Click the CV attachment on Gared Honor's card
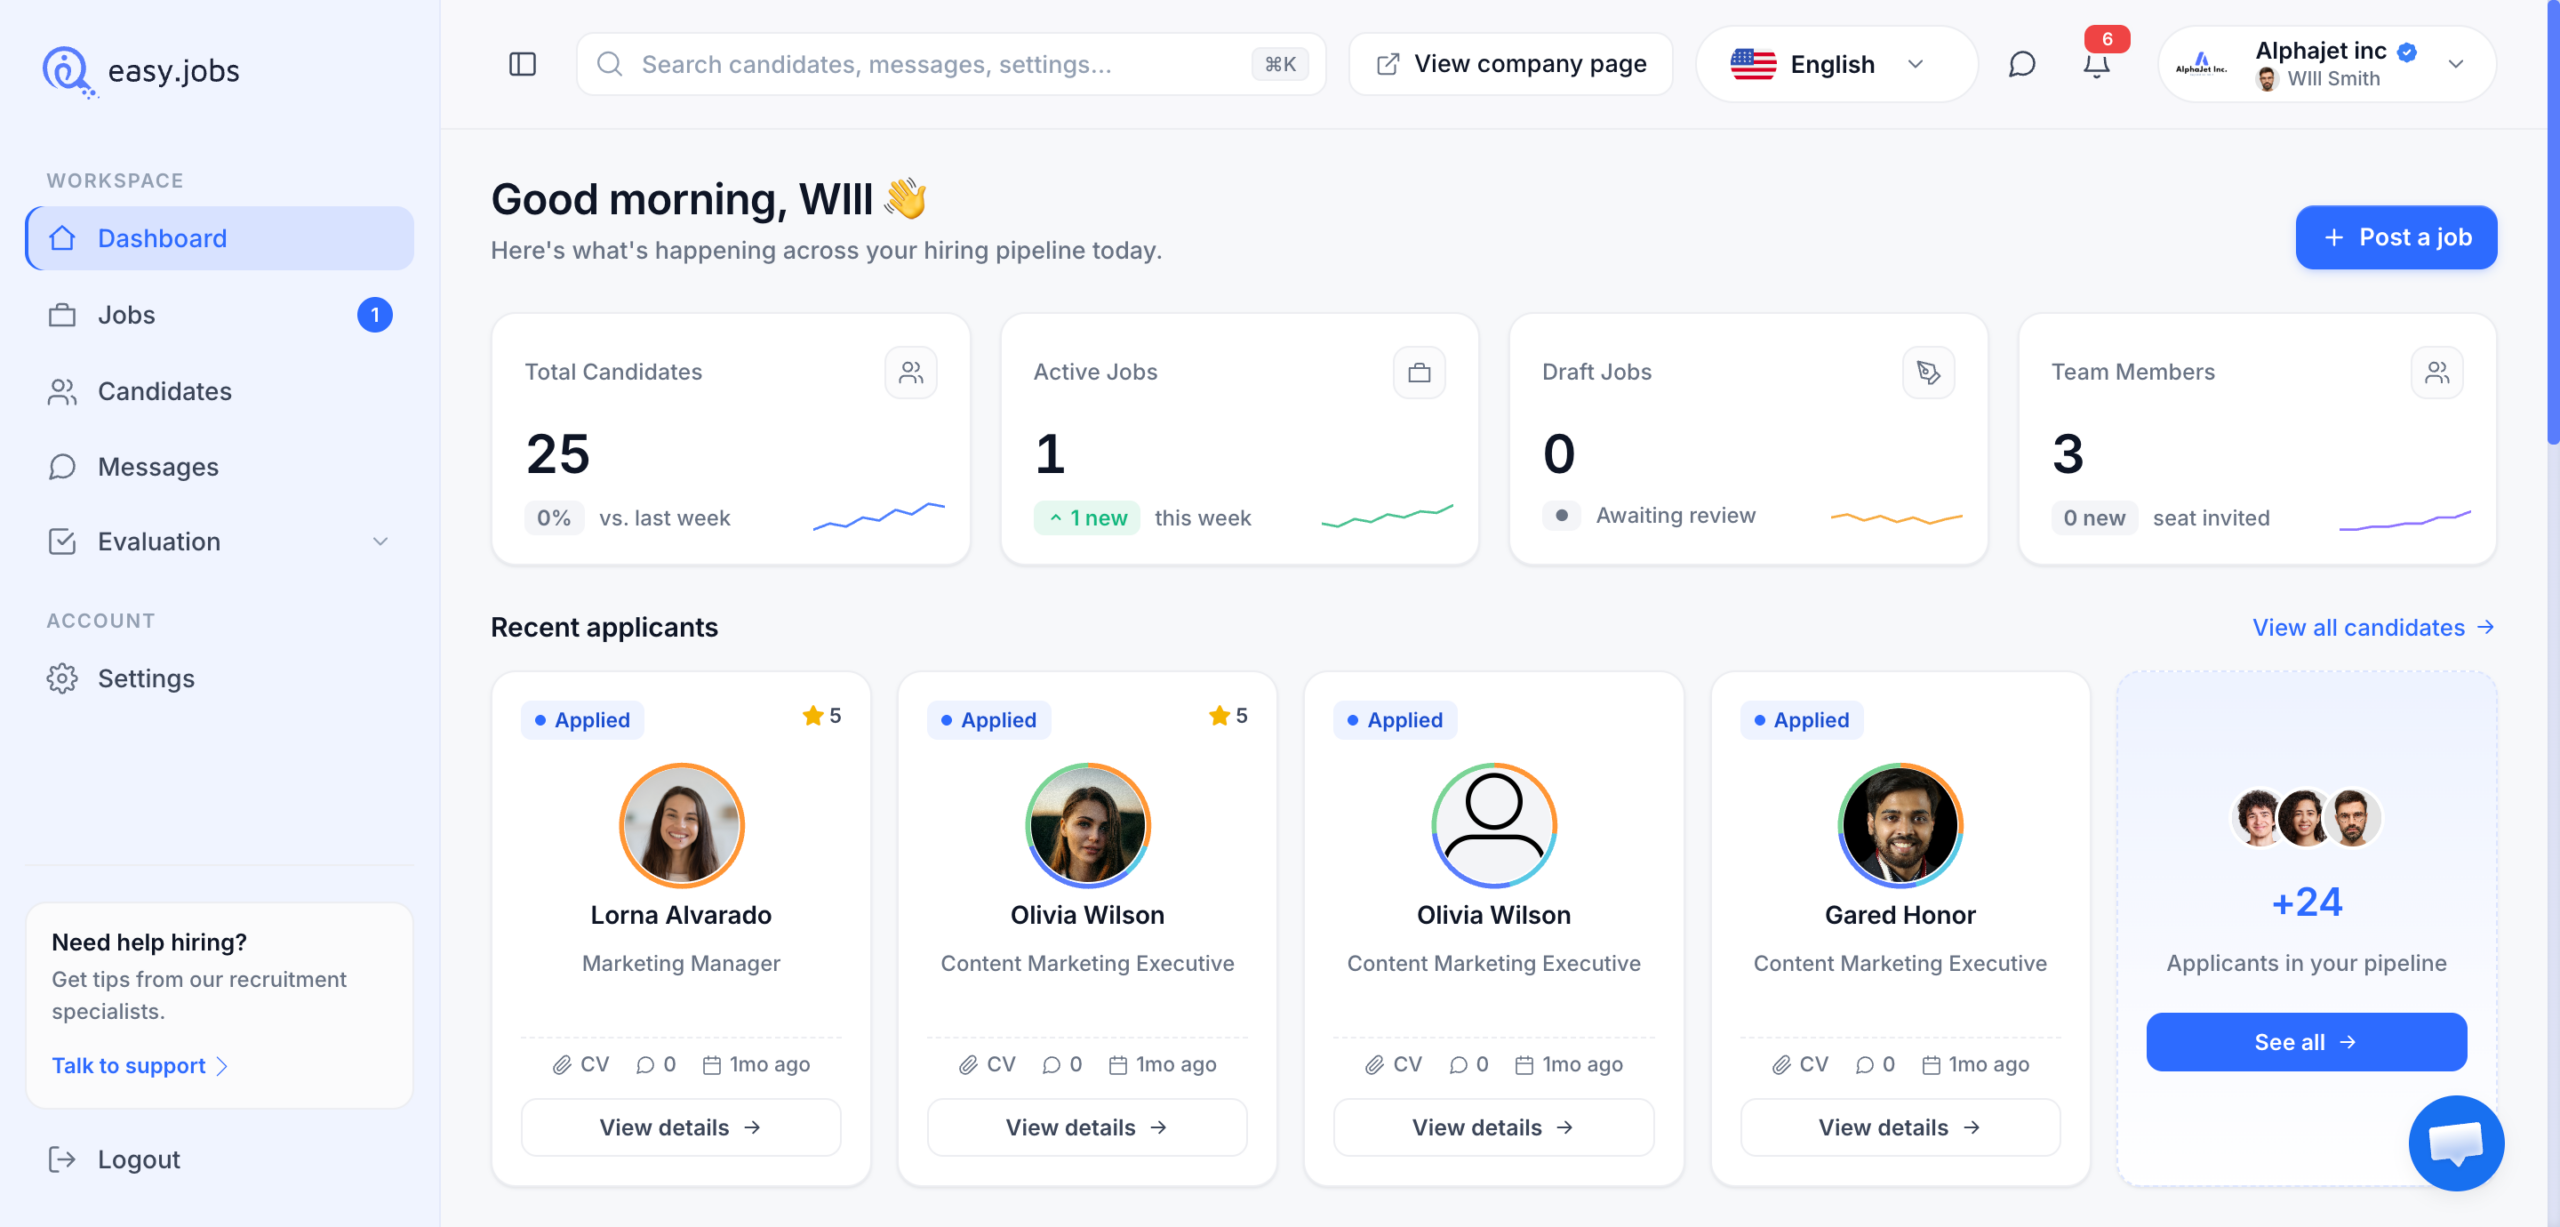The width and height of the screenshot is (2560, 1227). click(1800, 1065)
